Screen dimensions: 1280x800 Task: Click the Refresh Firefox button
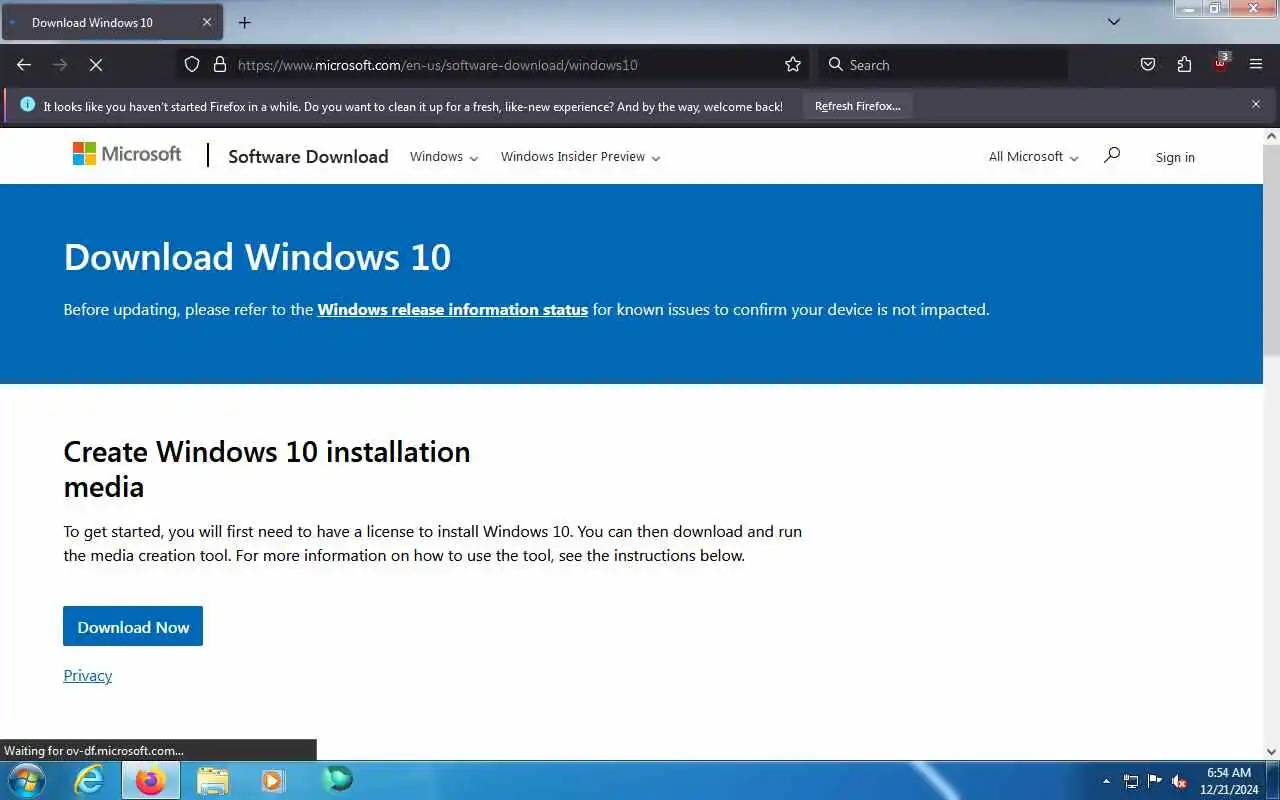857,106
